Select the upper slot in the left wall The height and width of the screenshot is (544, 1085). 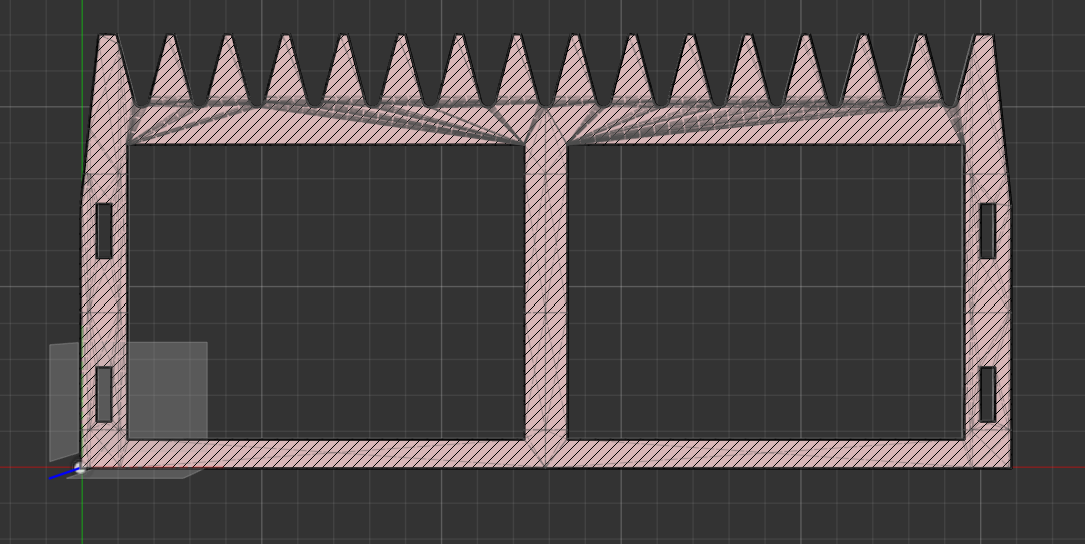coord(104,230)
